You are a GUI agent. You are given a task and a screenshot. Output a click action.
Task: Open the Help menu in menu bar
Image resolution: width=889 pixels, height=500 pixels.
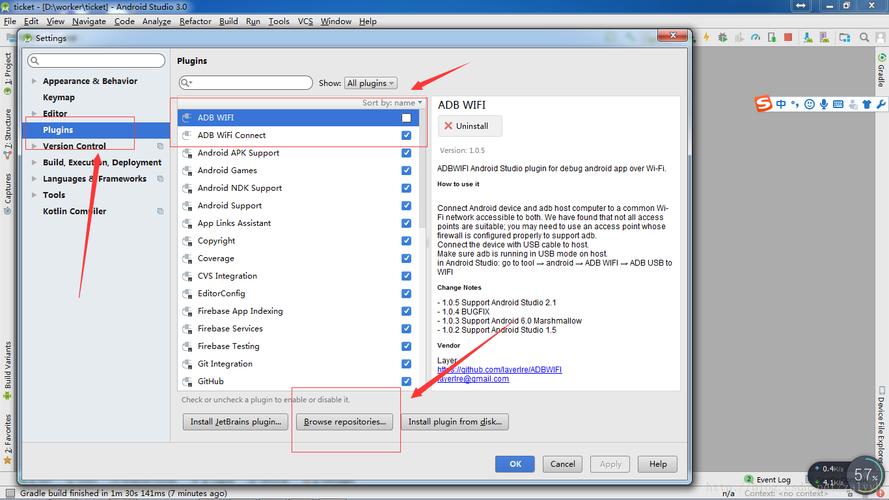(x=367, y=22)
